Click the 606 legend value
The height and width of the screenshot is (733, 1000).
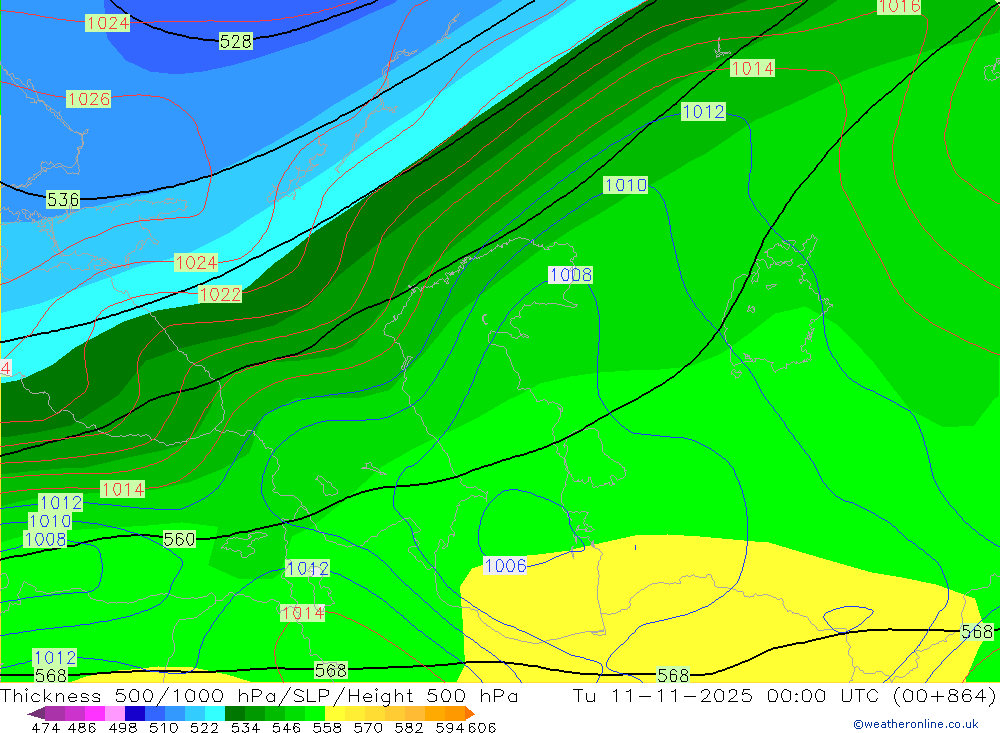(482, 727)
